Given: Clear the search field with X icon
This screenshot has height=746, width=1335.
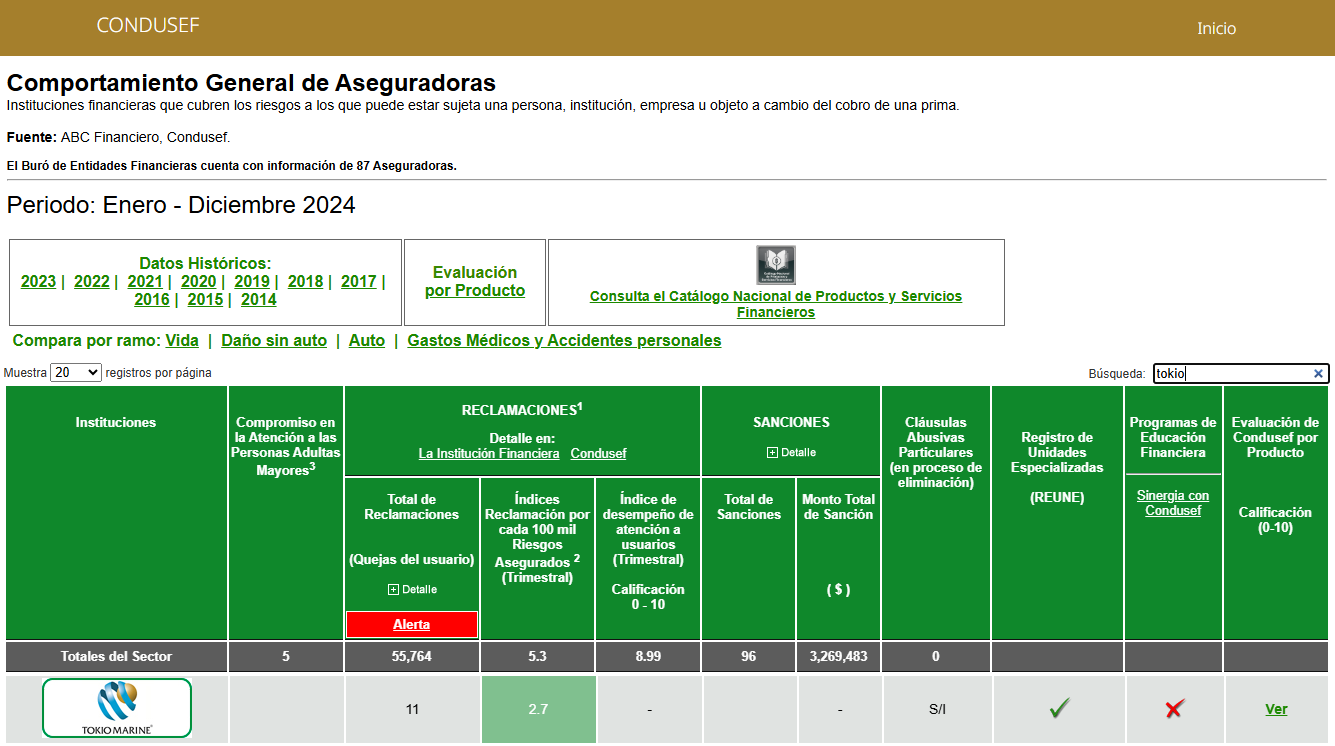Looking at the screenshot, I should pyautogui.click(x=1318, y=374).
